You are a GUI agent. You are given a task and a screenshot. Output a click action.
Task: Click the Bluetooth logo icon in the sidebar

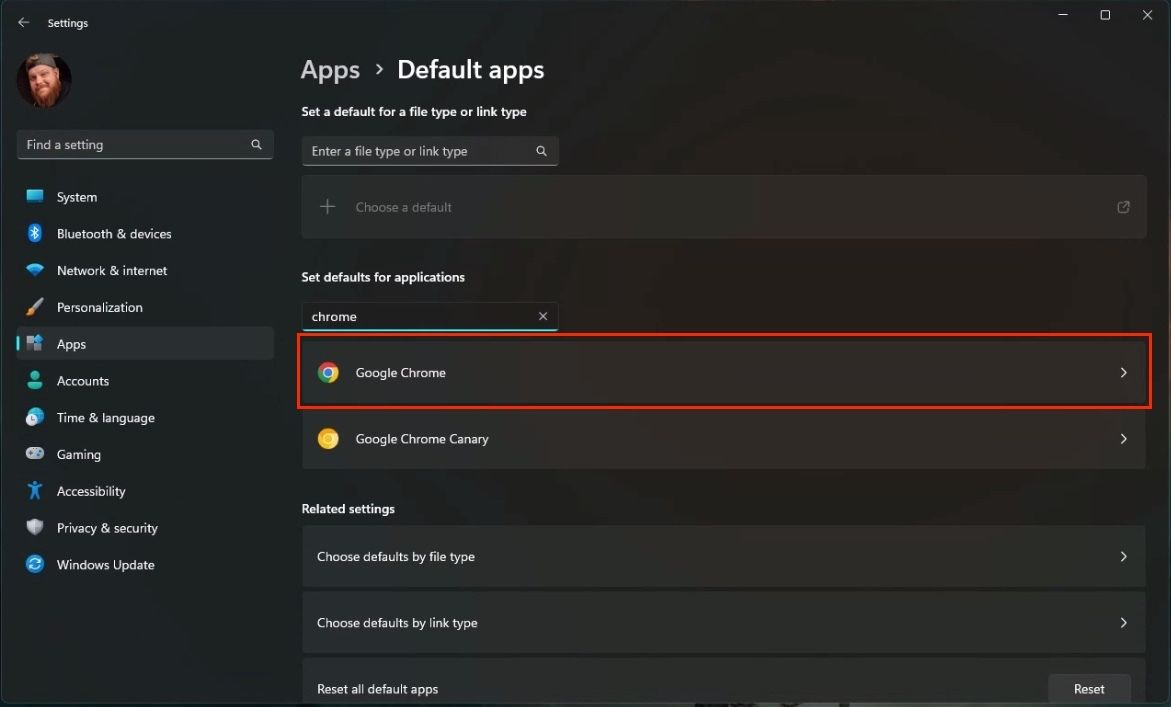click(34, 233)
